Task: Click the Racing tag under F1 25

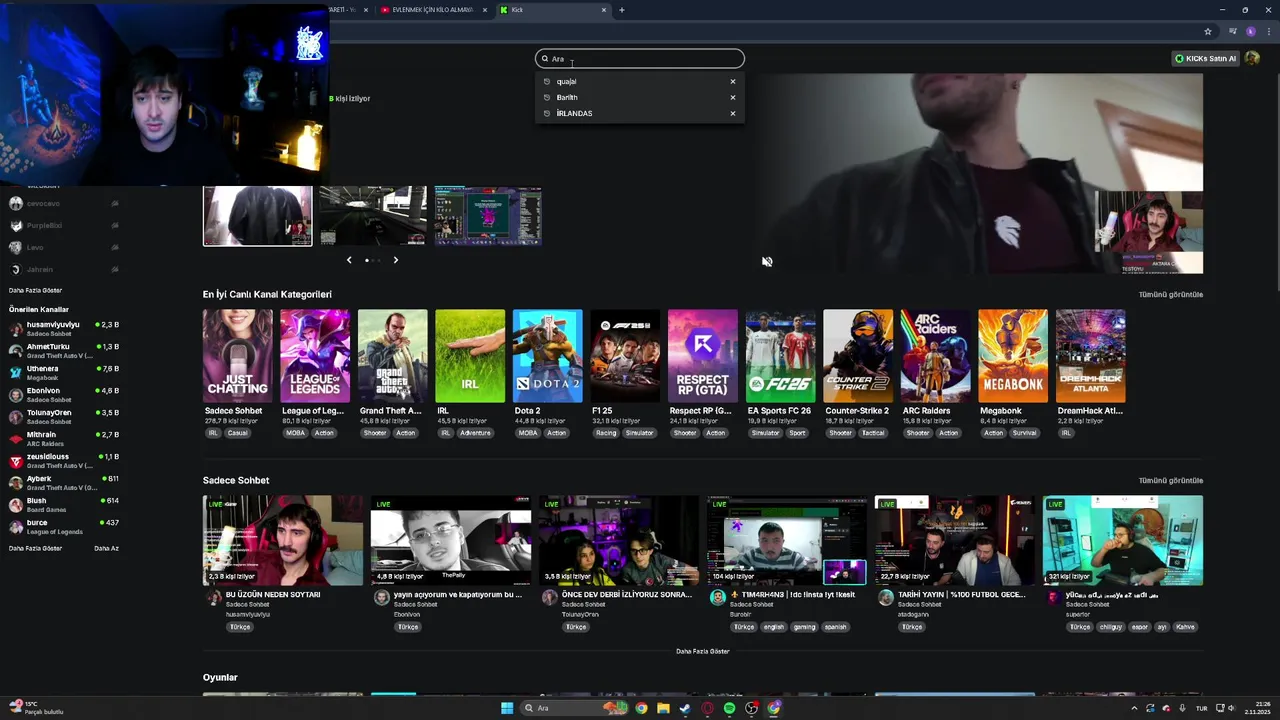Action: click(x=606, y=433)
